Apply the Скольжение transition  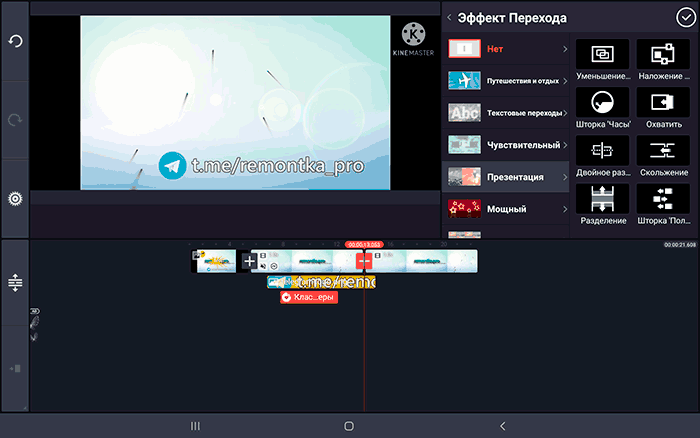[x=663, y=156]
